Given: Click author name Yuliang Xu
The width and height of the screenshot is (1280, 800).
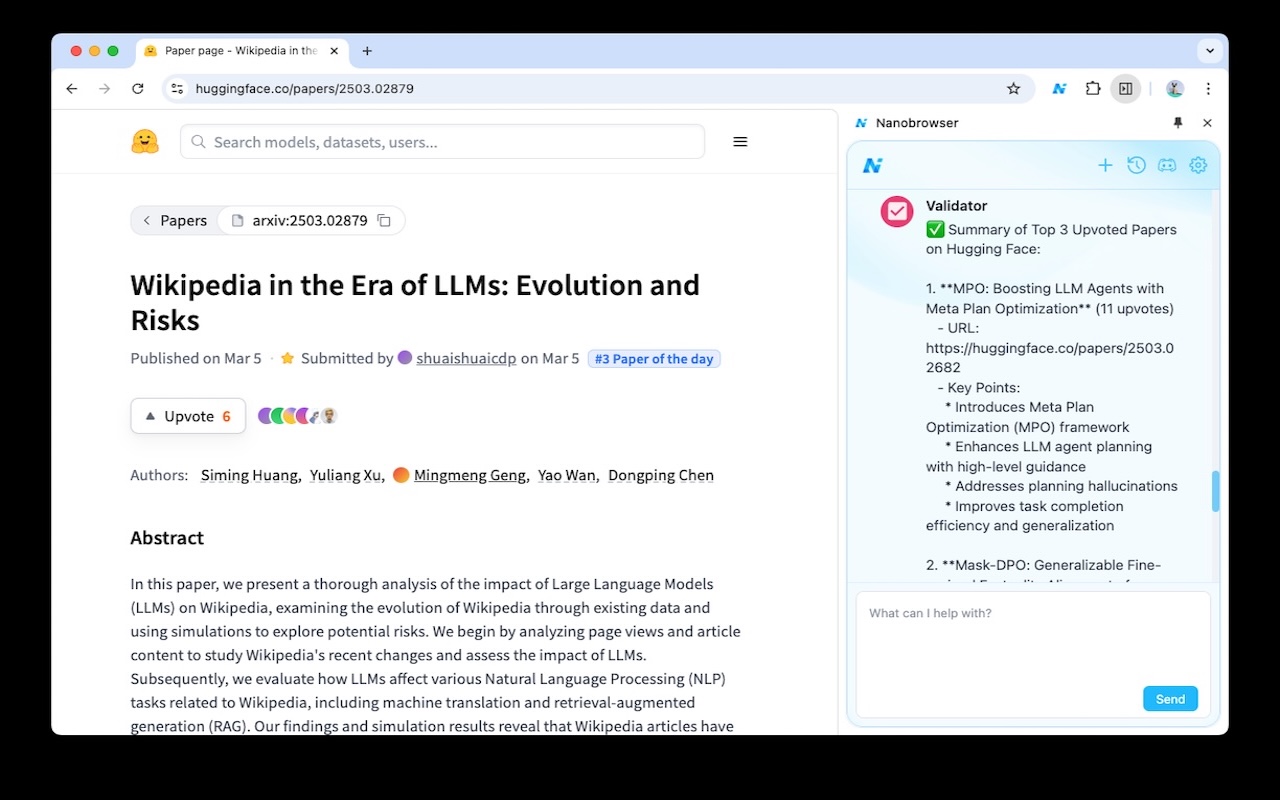Looking at the screenshot, I should (x=345, y=475).
